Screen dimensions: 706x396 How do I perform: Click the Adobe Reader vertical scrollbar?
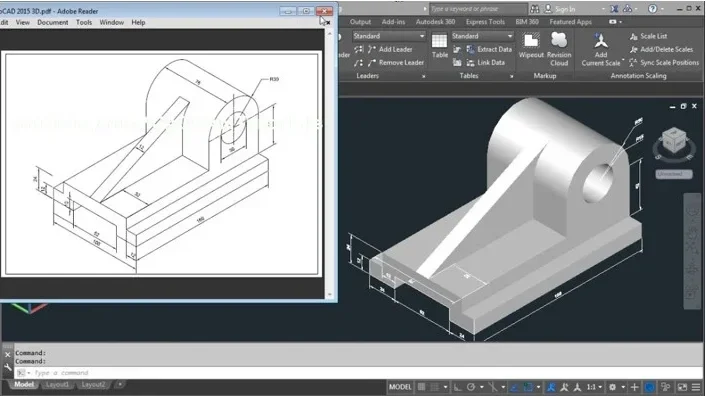point(330,164)
